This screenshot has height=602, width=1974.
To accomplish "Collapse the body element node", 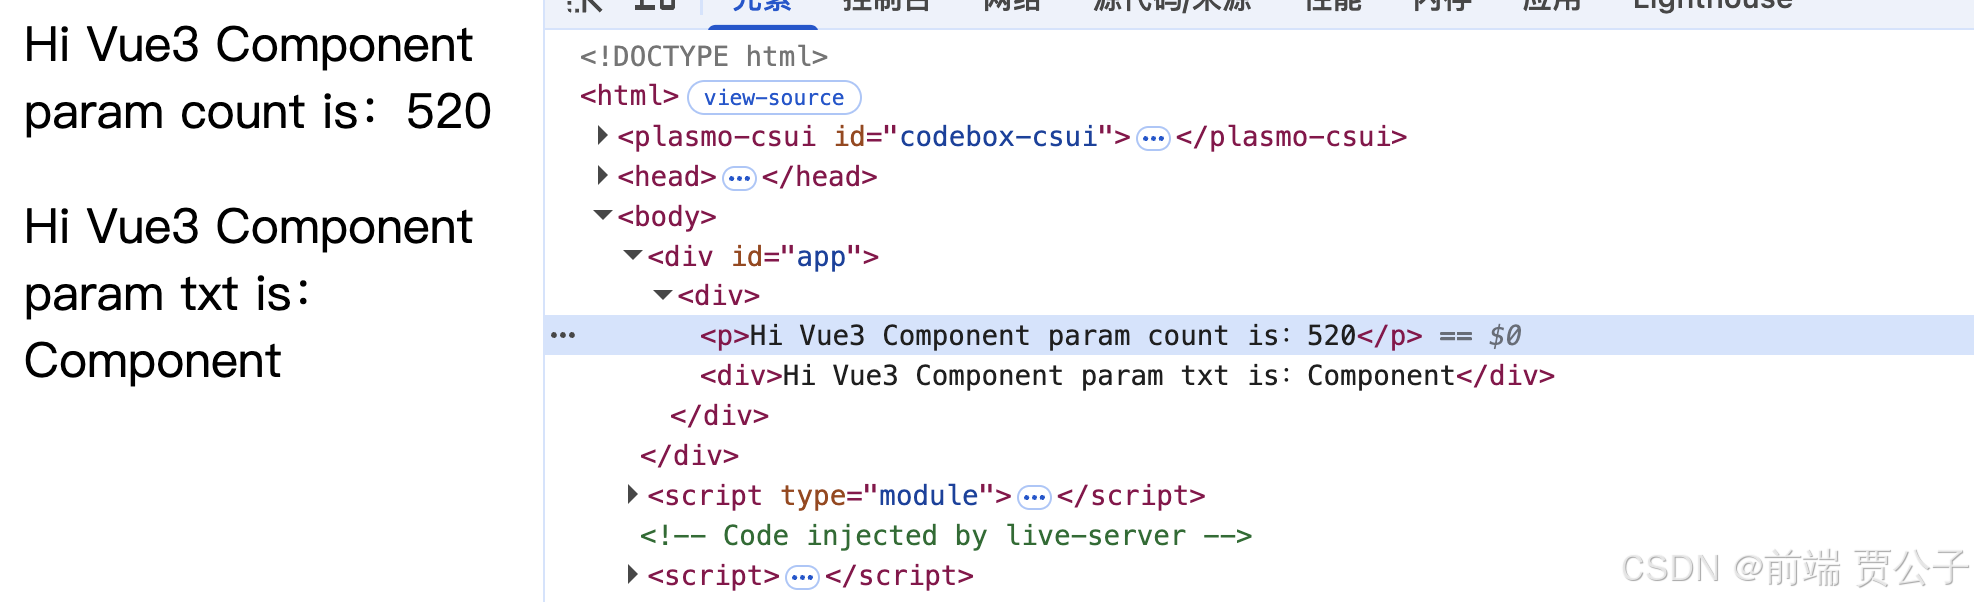I will [x=603, y=215].
